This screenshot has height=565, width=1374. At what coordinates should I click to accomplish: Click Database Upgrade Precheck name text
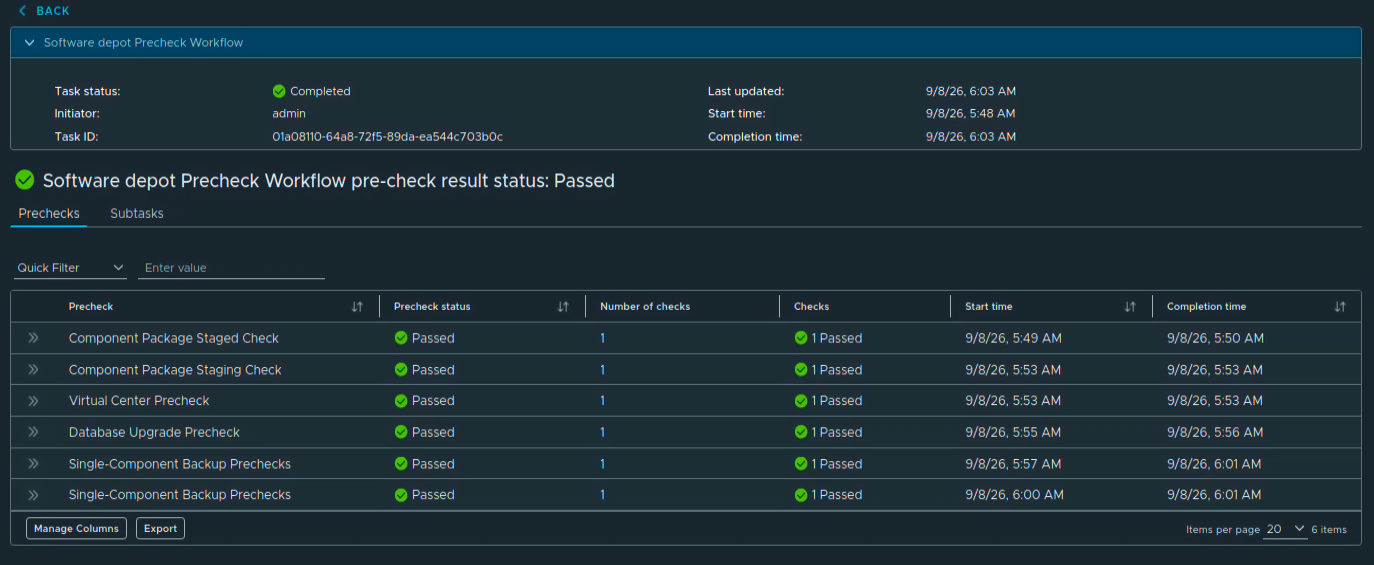154,432
